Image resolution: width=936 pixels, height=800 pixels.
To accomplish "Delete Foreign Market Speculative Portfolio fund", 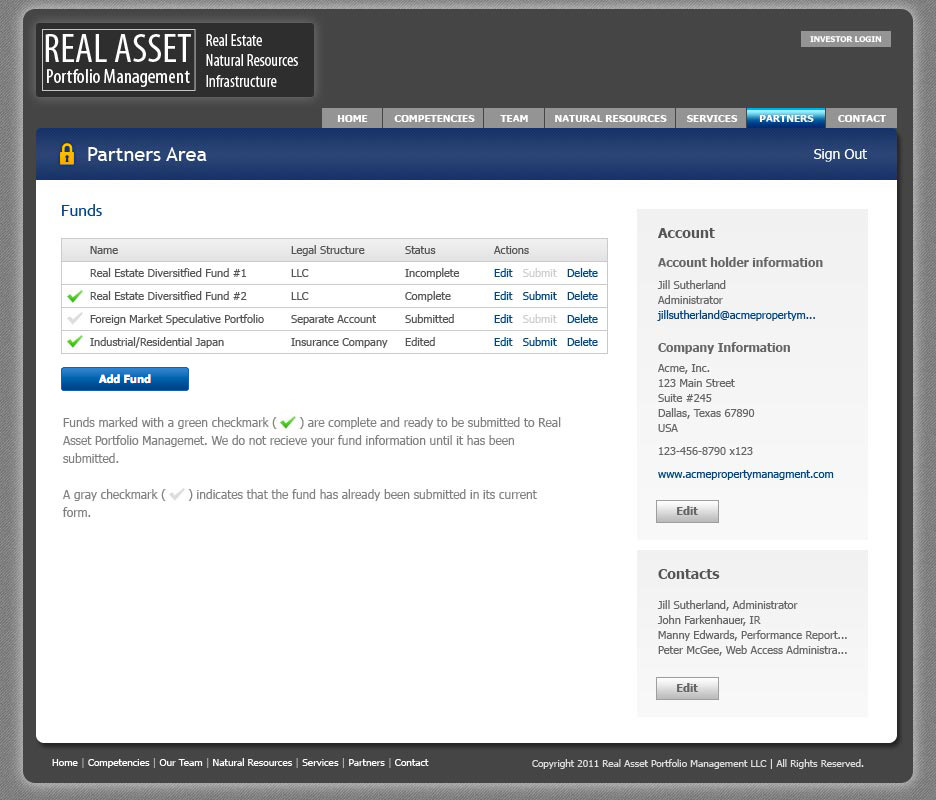I will (582, 319).
